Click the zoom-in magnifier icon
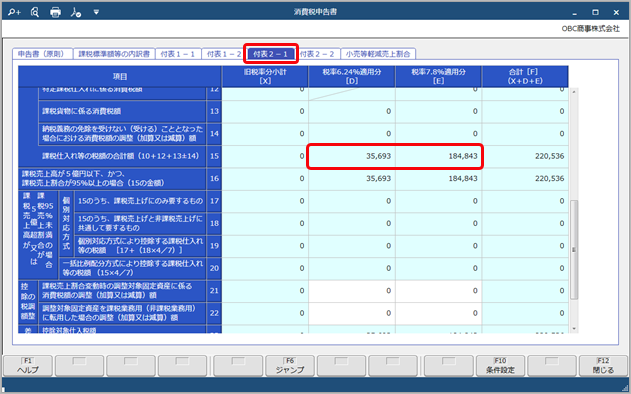The height and width of the screenshot is (394, 631). click(x=14, y=12)
